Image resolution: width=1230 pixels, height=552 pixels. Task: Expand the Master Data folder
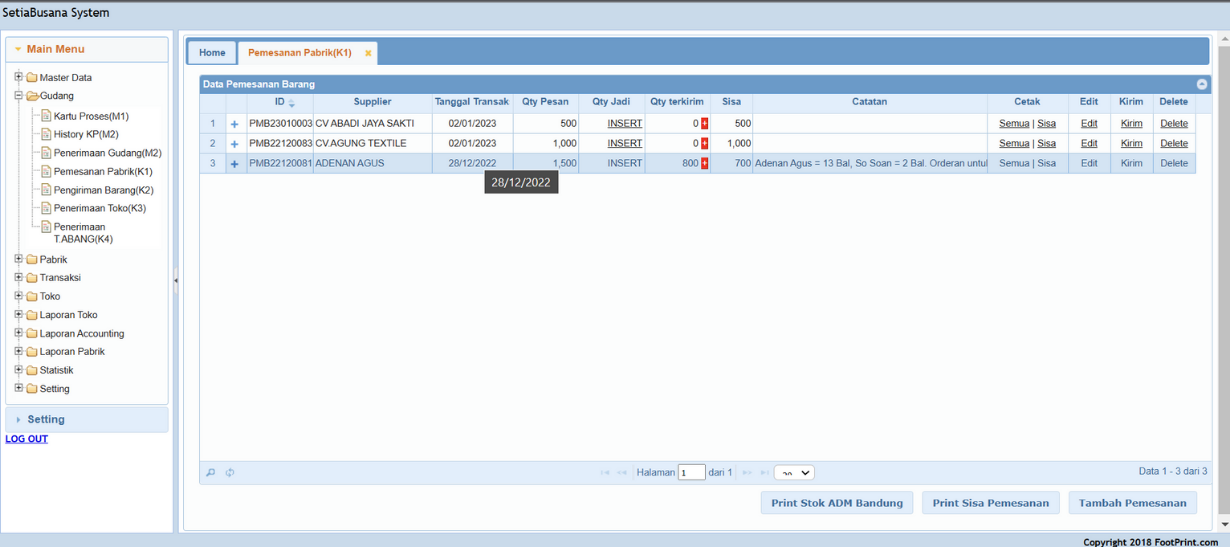tap(19, 77)
